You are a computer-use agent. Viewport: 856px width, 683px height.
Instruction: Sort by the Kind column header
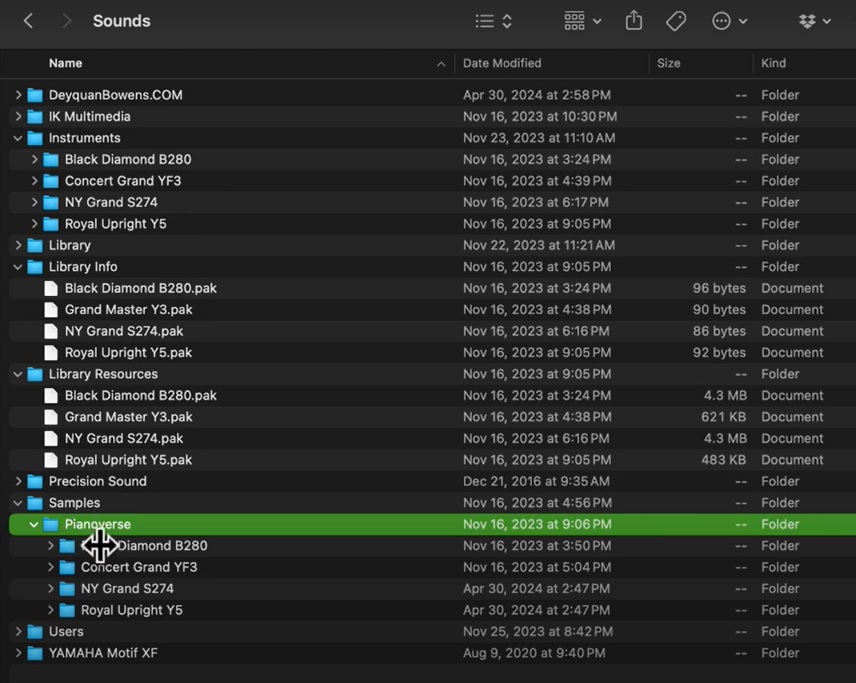coord(773,63)
